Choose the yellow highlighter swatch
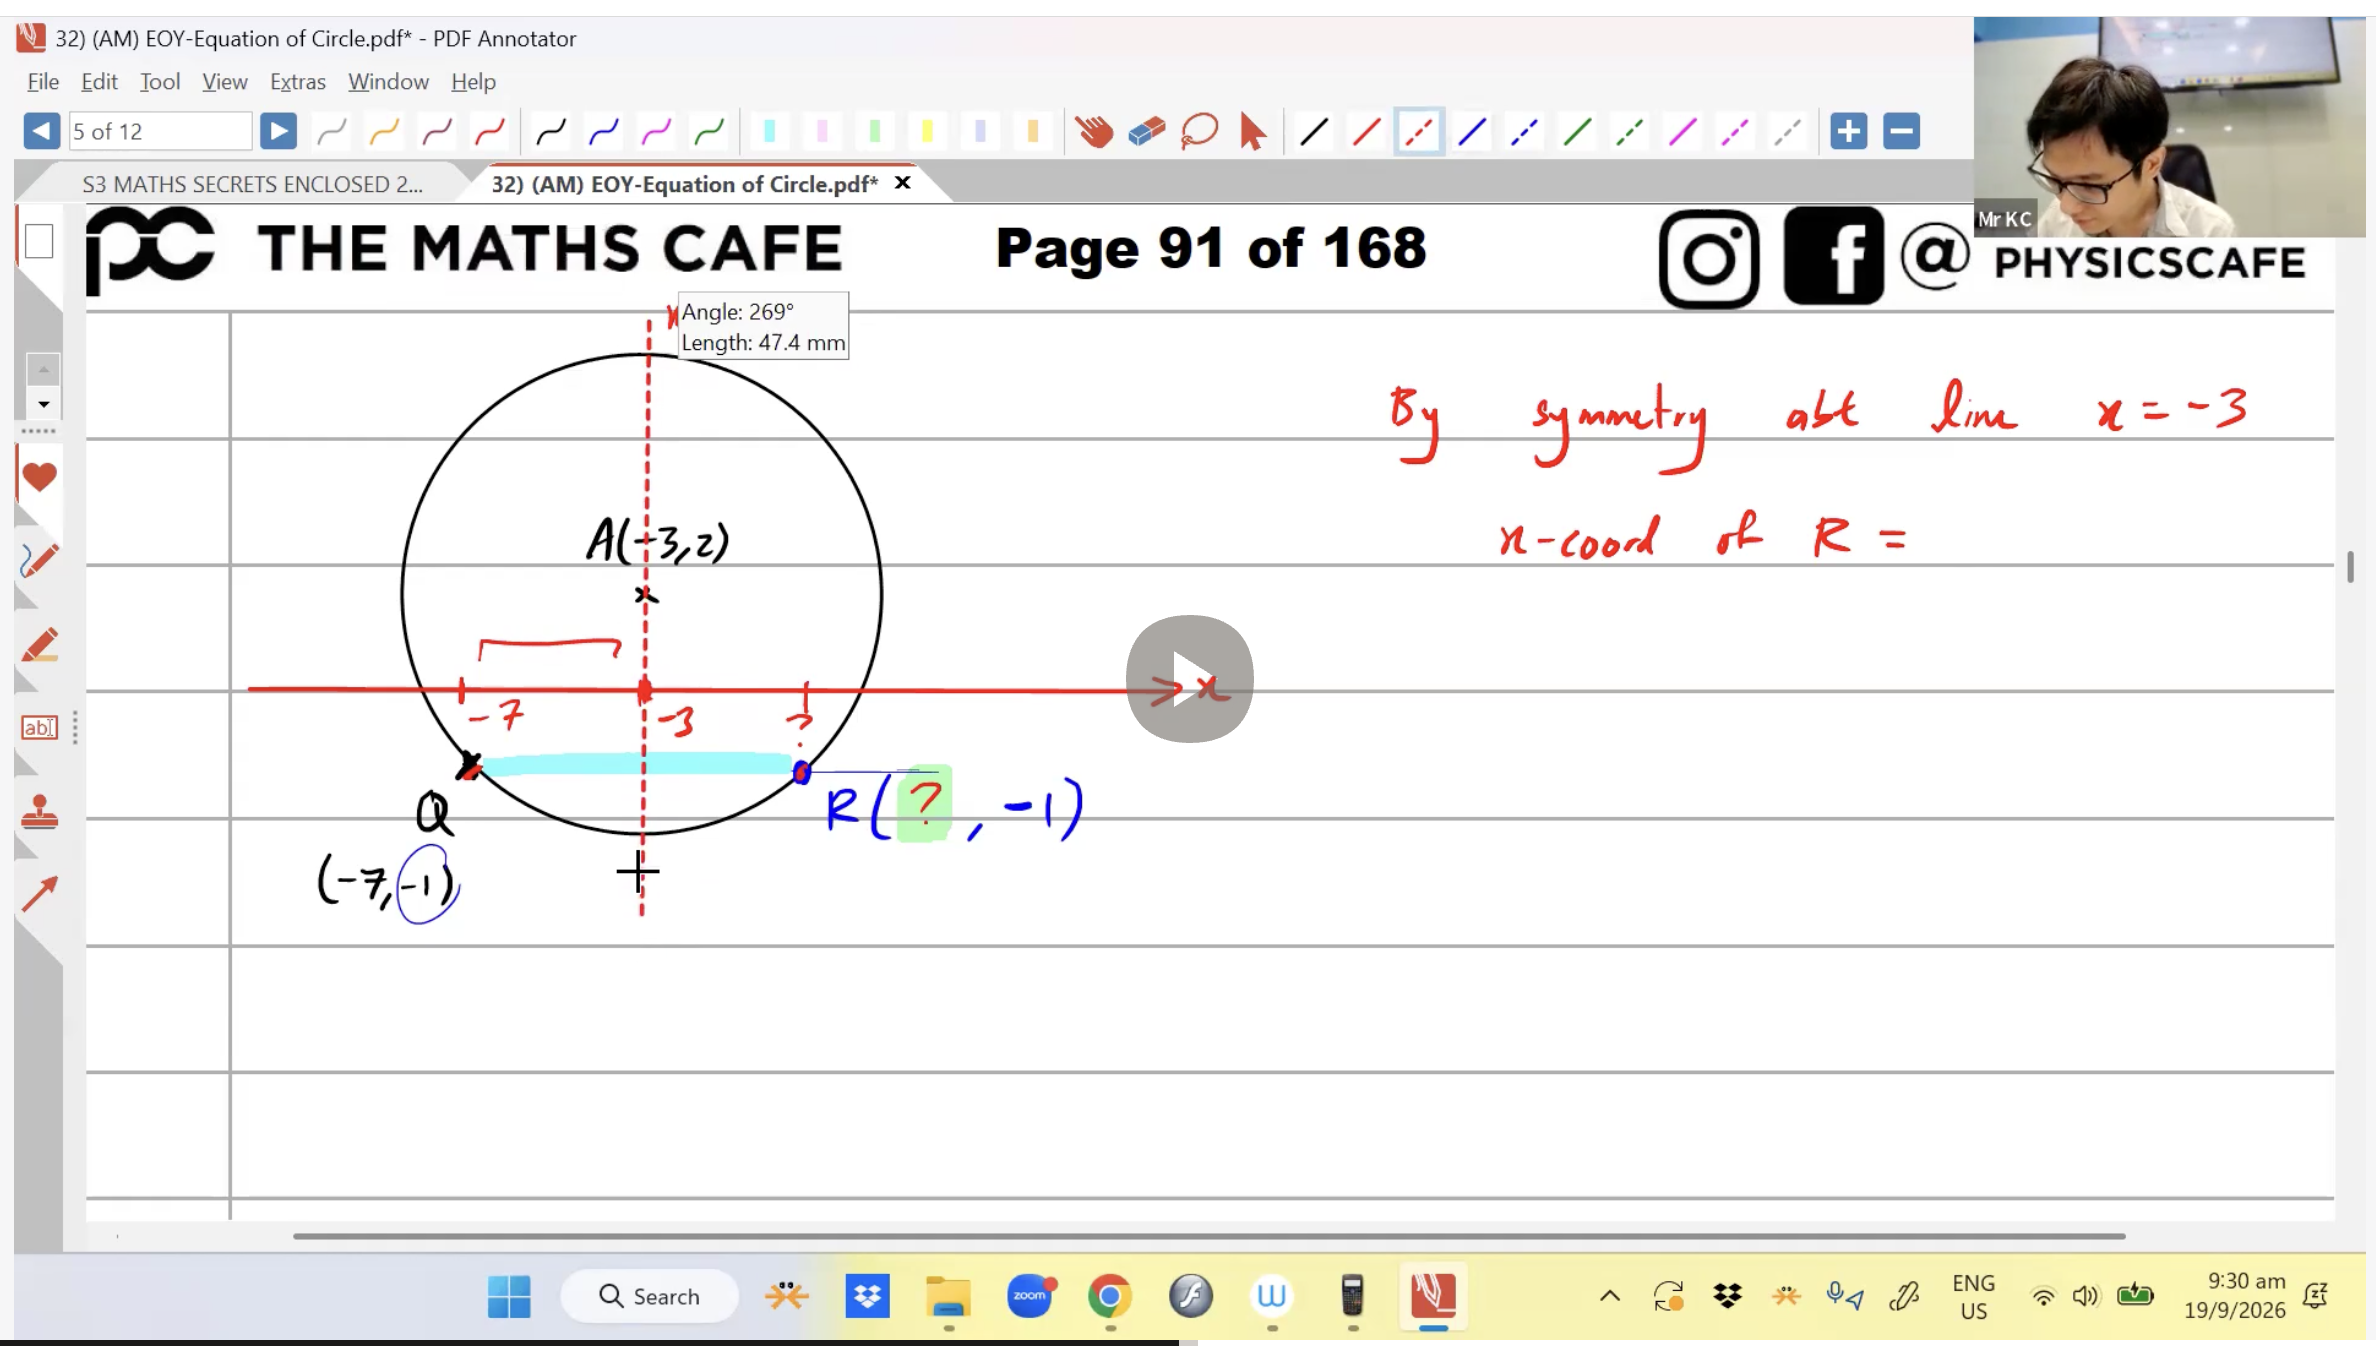Screen dimensions: 2376x1350 pos(927,131)
